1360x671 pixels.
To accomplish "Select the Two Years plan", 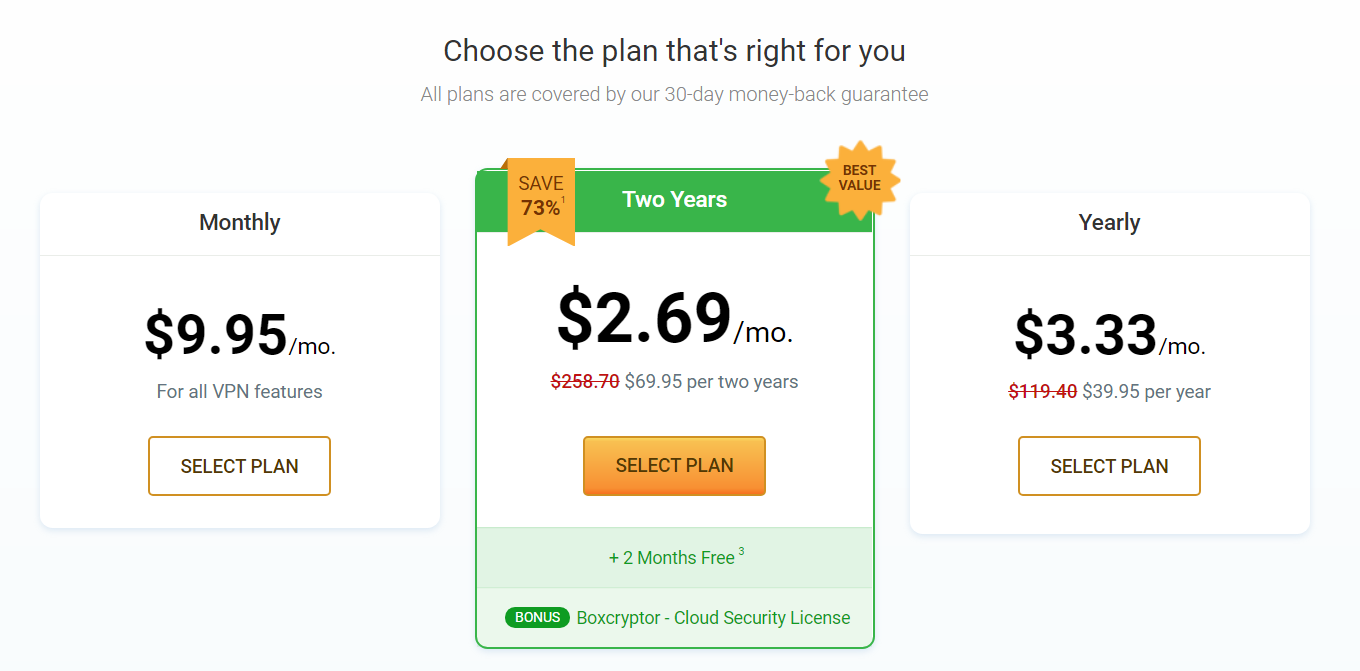I will click(x=674, y=466).
